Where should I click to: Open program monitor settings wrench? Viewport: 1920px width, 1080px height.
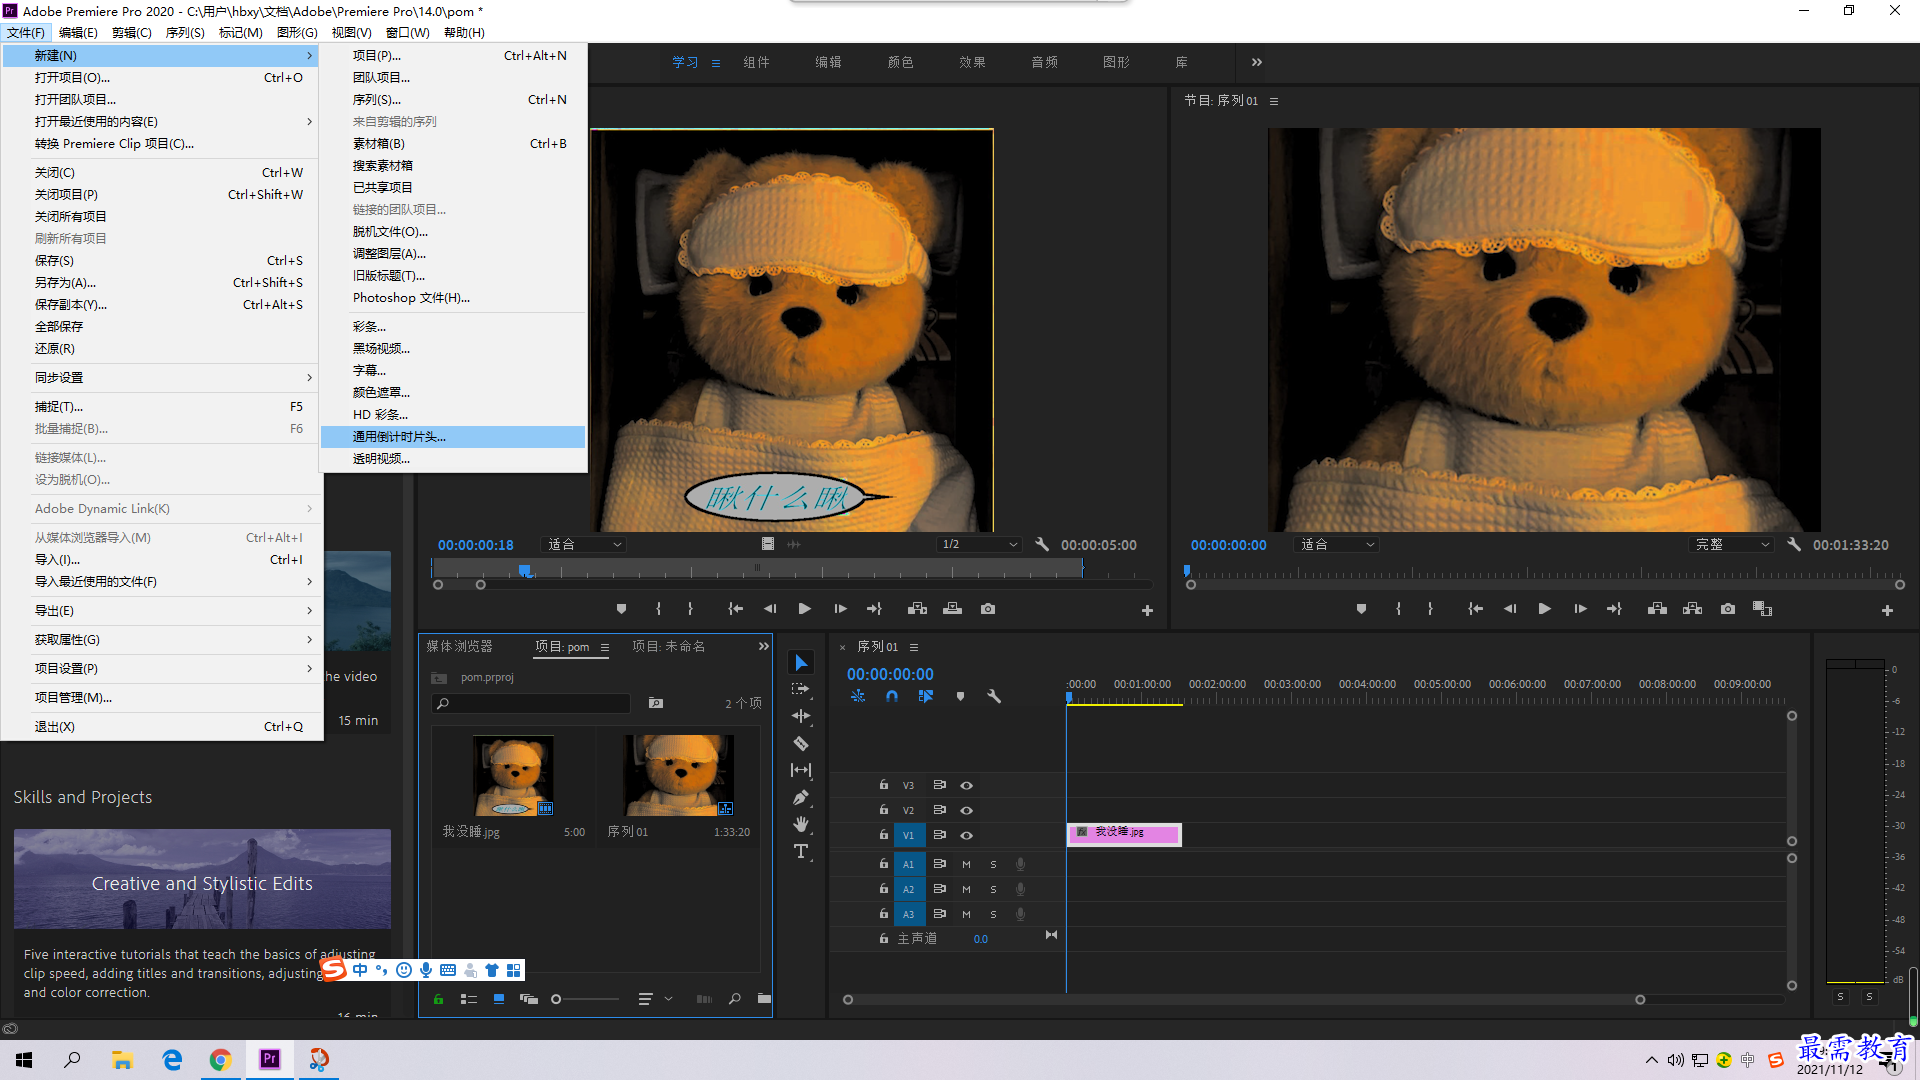[x=1794, y=545]
